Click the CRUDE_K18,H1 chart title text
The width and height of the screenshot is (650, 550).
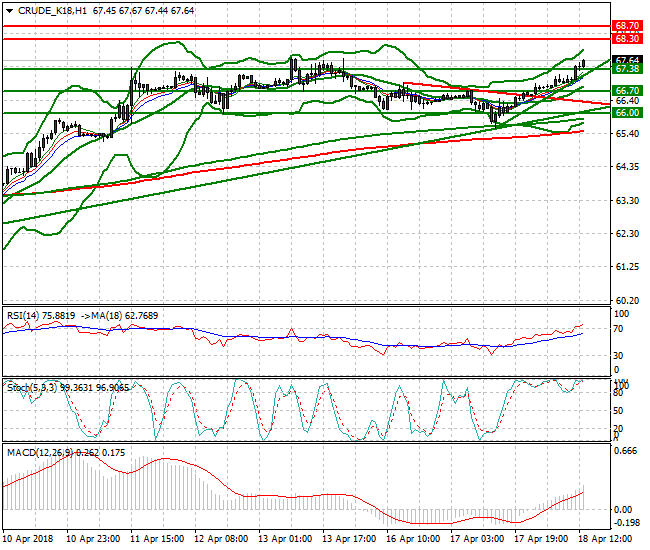pos(52,11)
